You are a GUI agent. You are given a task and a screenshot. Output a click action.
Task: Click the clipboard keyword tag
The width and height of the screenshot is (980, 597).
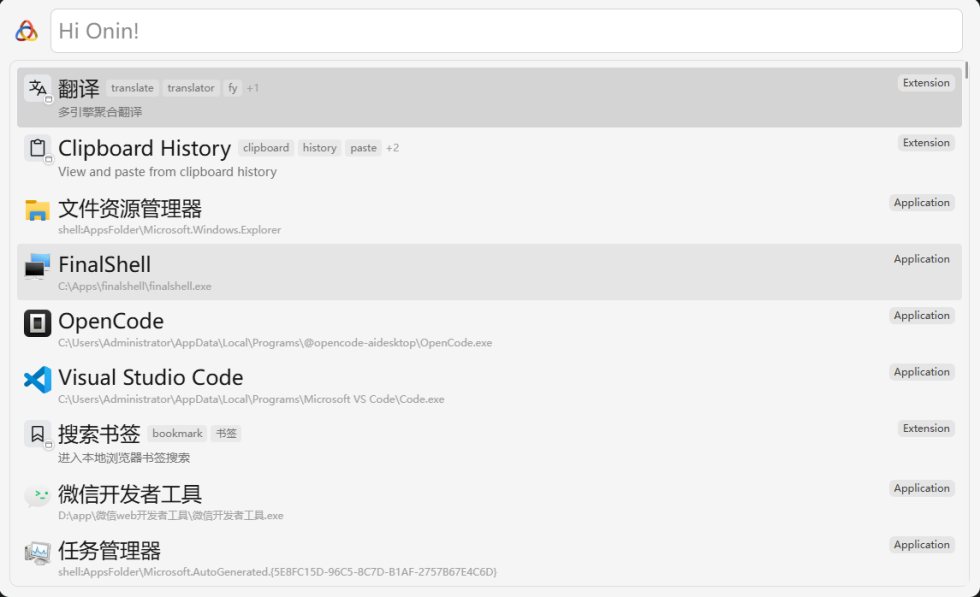tap(266, 148)
